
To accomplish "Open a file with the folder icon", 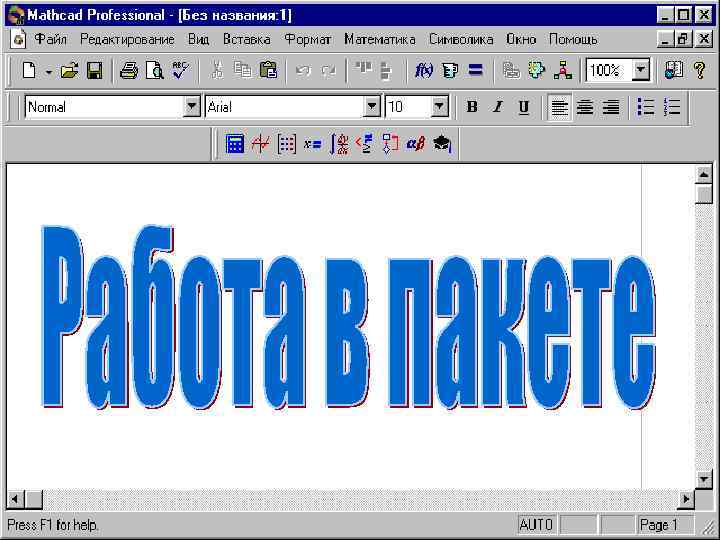I will pyautogui.click(x=69, y=71).
